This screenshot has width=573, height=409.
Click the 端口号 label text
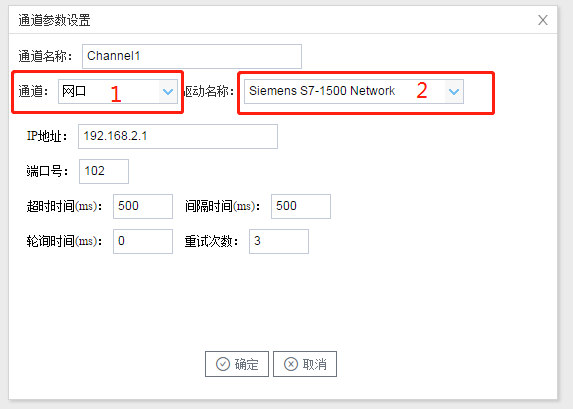pos(47,171)
